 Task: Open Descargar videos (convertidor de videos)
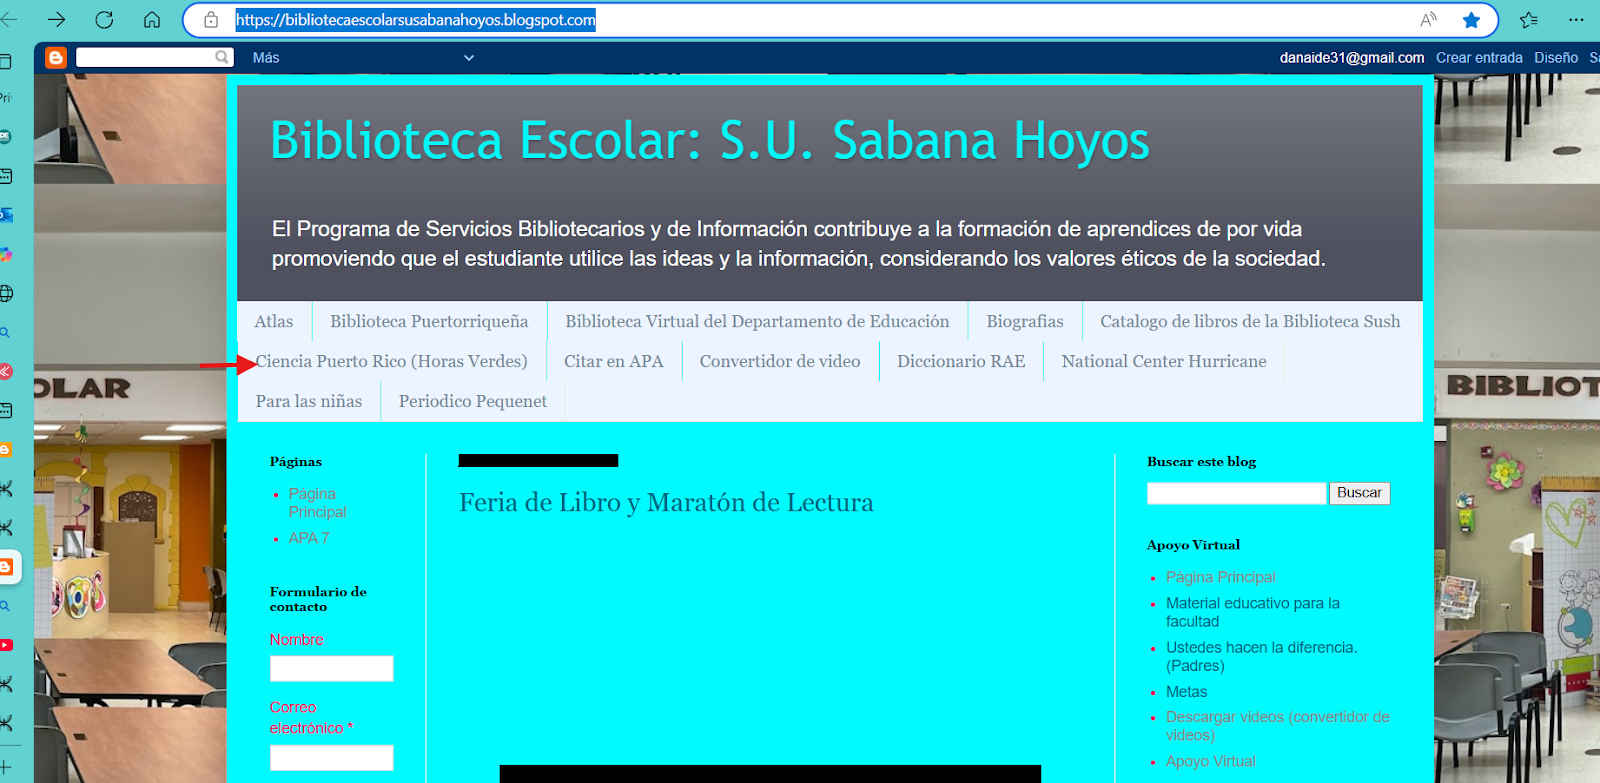click(x=1277, y=726)
